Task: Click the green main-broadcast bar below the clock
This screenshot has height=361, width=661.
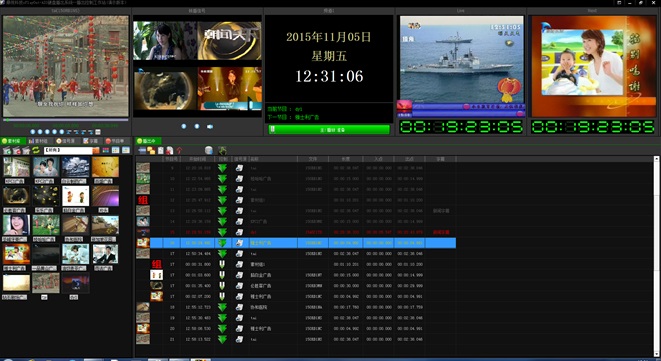Action: click(x=329, y=130)
